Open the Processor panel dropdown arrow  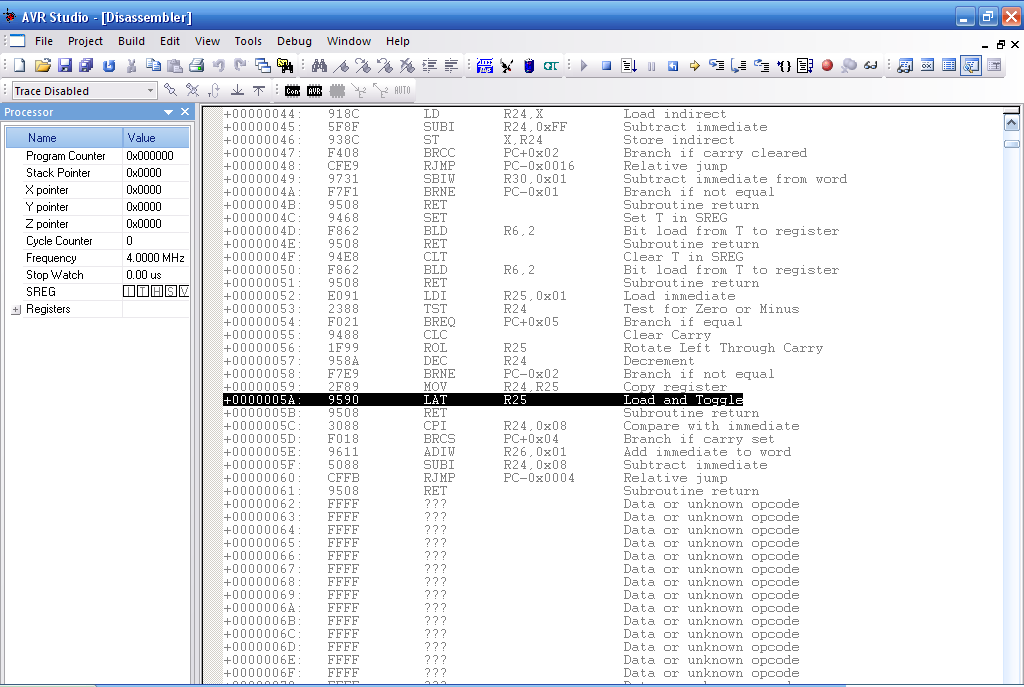point(168,112)
